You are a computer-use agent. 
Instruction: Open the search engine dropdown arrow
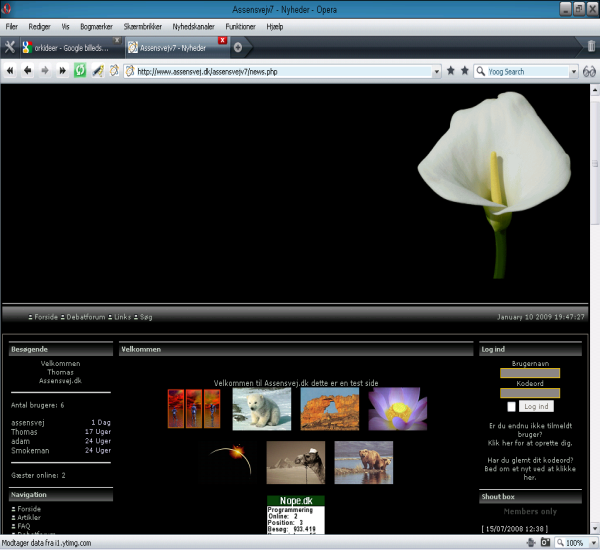pos(573,72)
